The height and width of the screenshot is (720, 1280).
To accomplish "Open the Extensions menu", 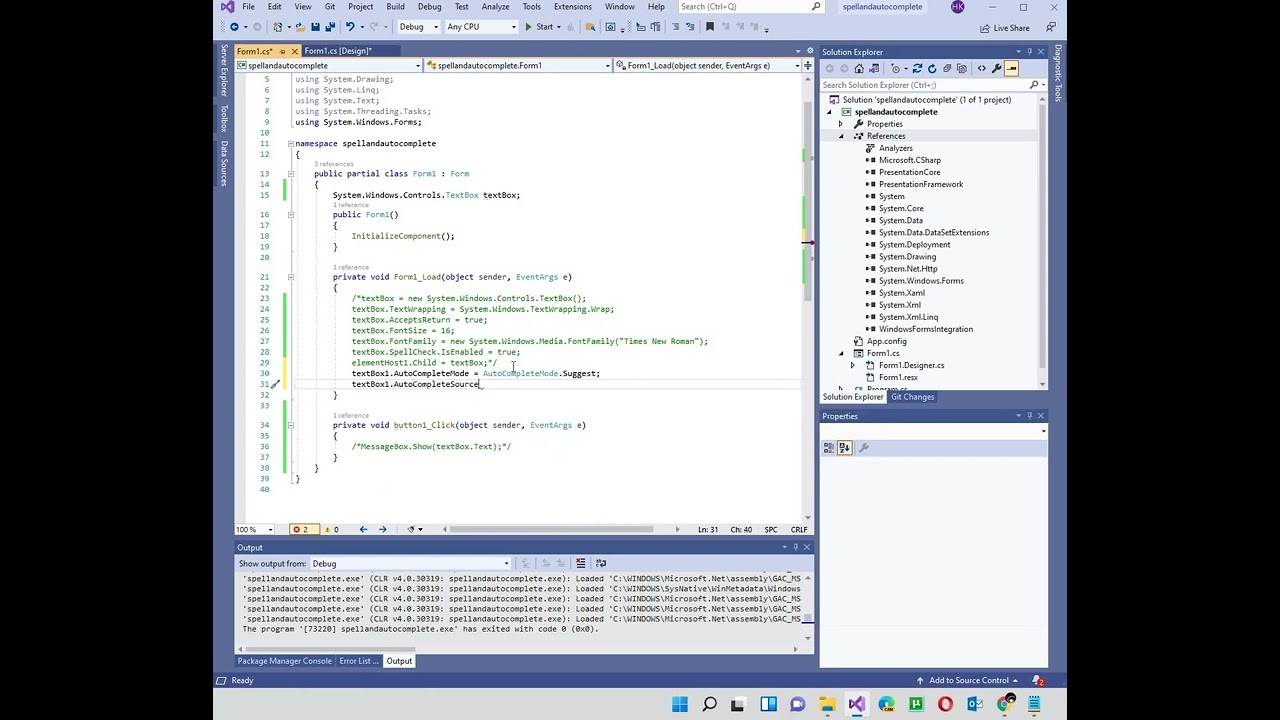I will click(572, 7).
